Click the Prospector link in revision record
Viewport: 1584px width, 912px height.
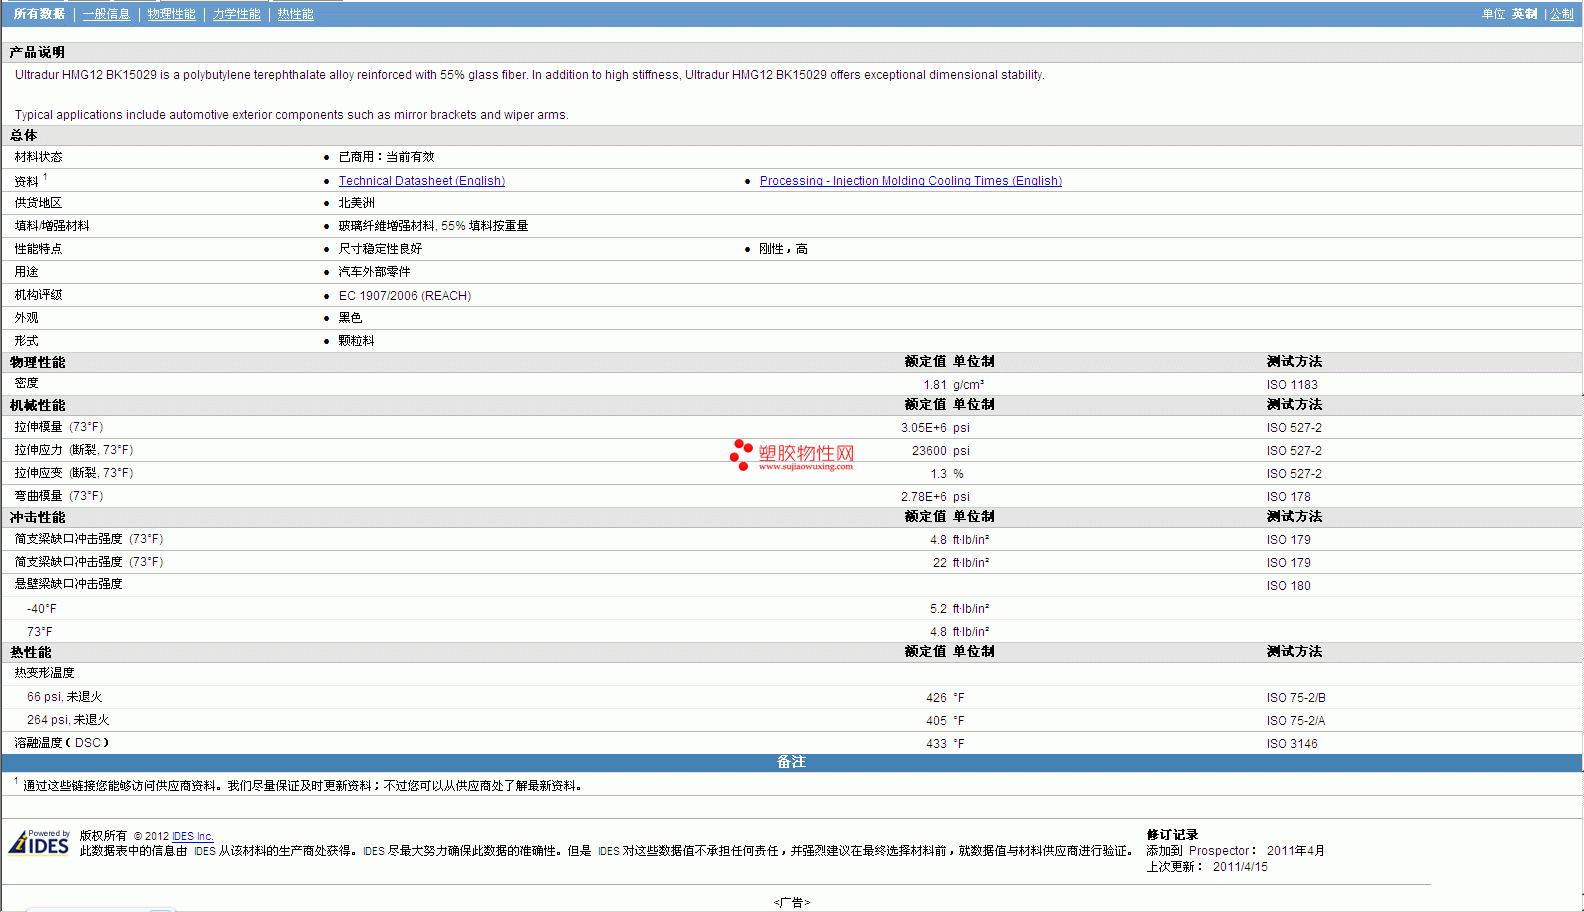pos(1219,851)
